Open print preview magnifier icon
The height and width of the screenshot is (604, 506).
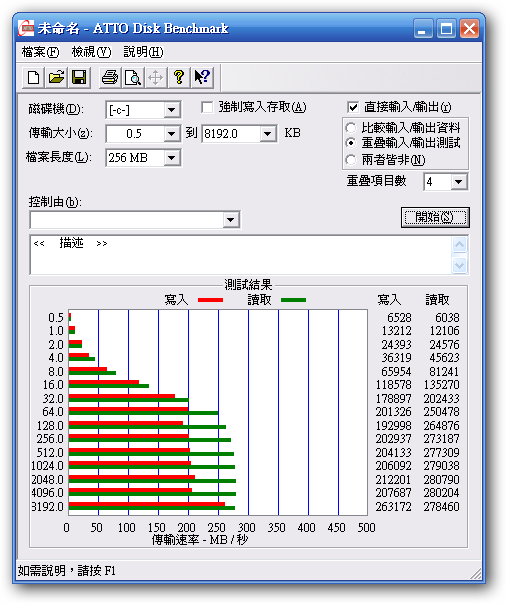(133, 77)
